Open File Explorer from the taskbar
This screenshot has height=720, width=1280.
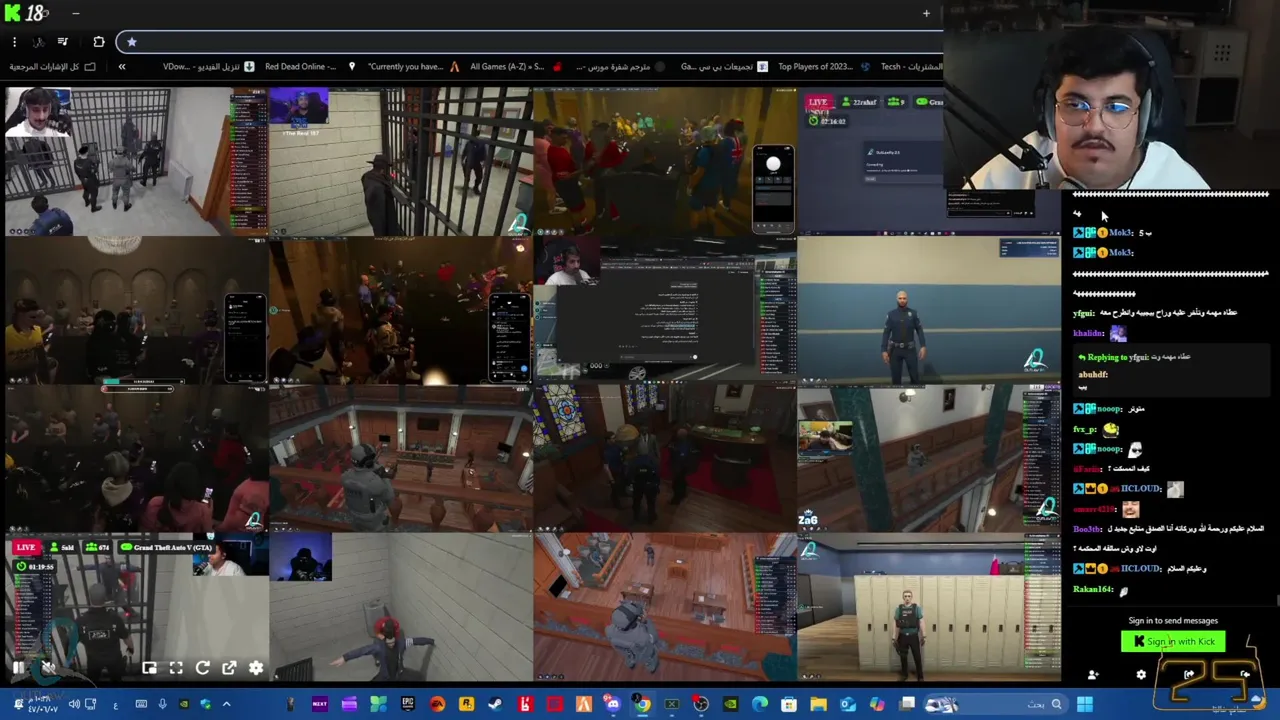[x=818, y=705]
